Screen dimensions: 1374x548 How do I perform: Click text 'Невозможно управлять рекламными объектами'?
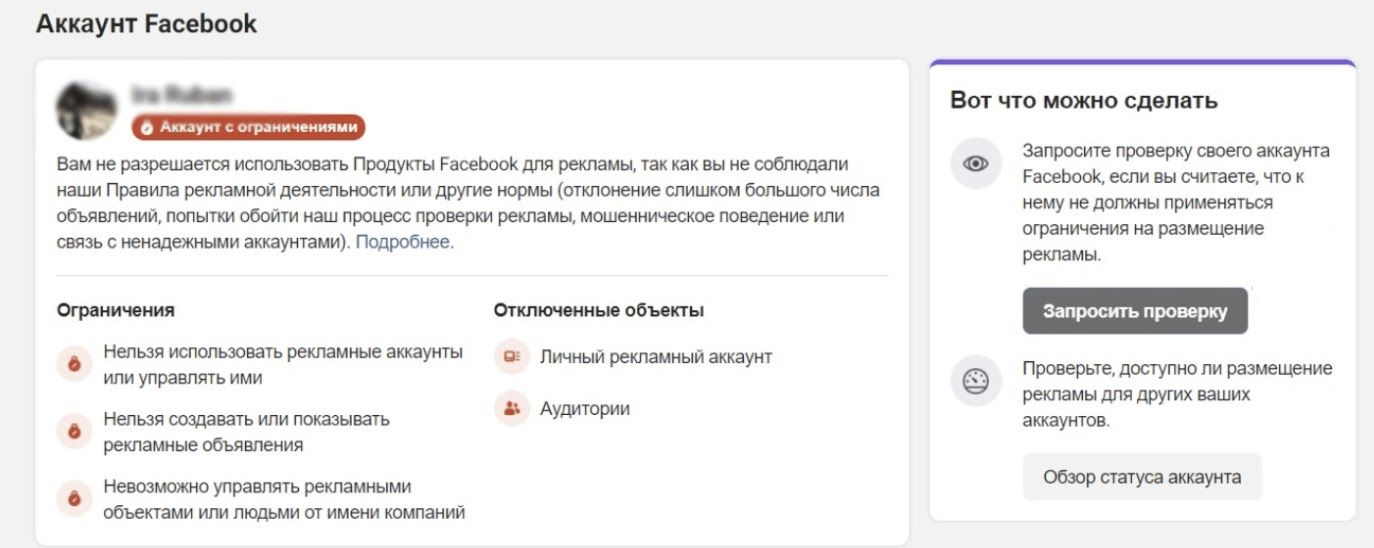coord(285,500)
